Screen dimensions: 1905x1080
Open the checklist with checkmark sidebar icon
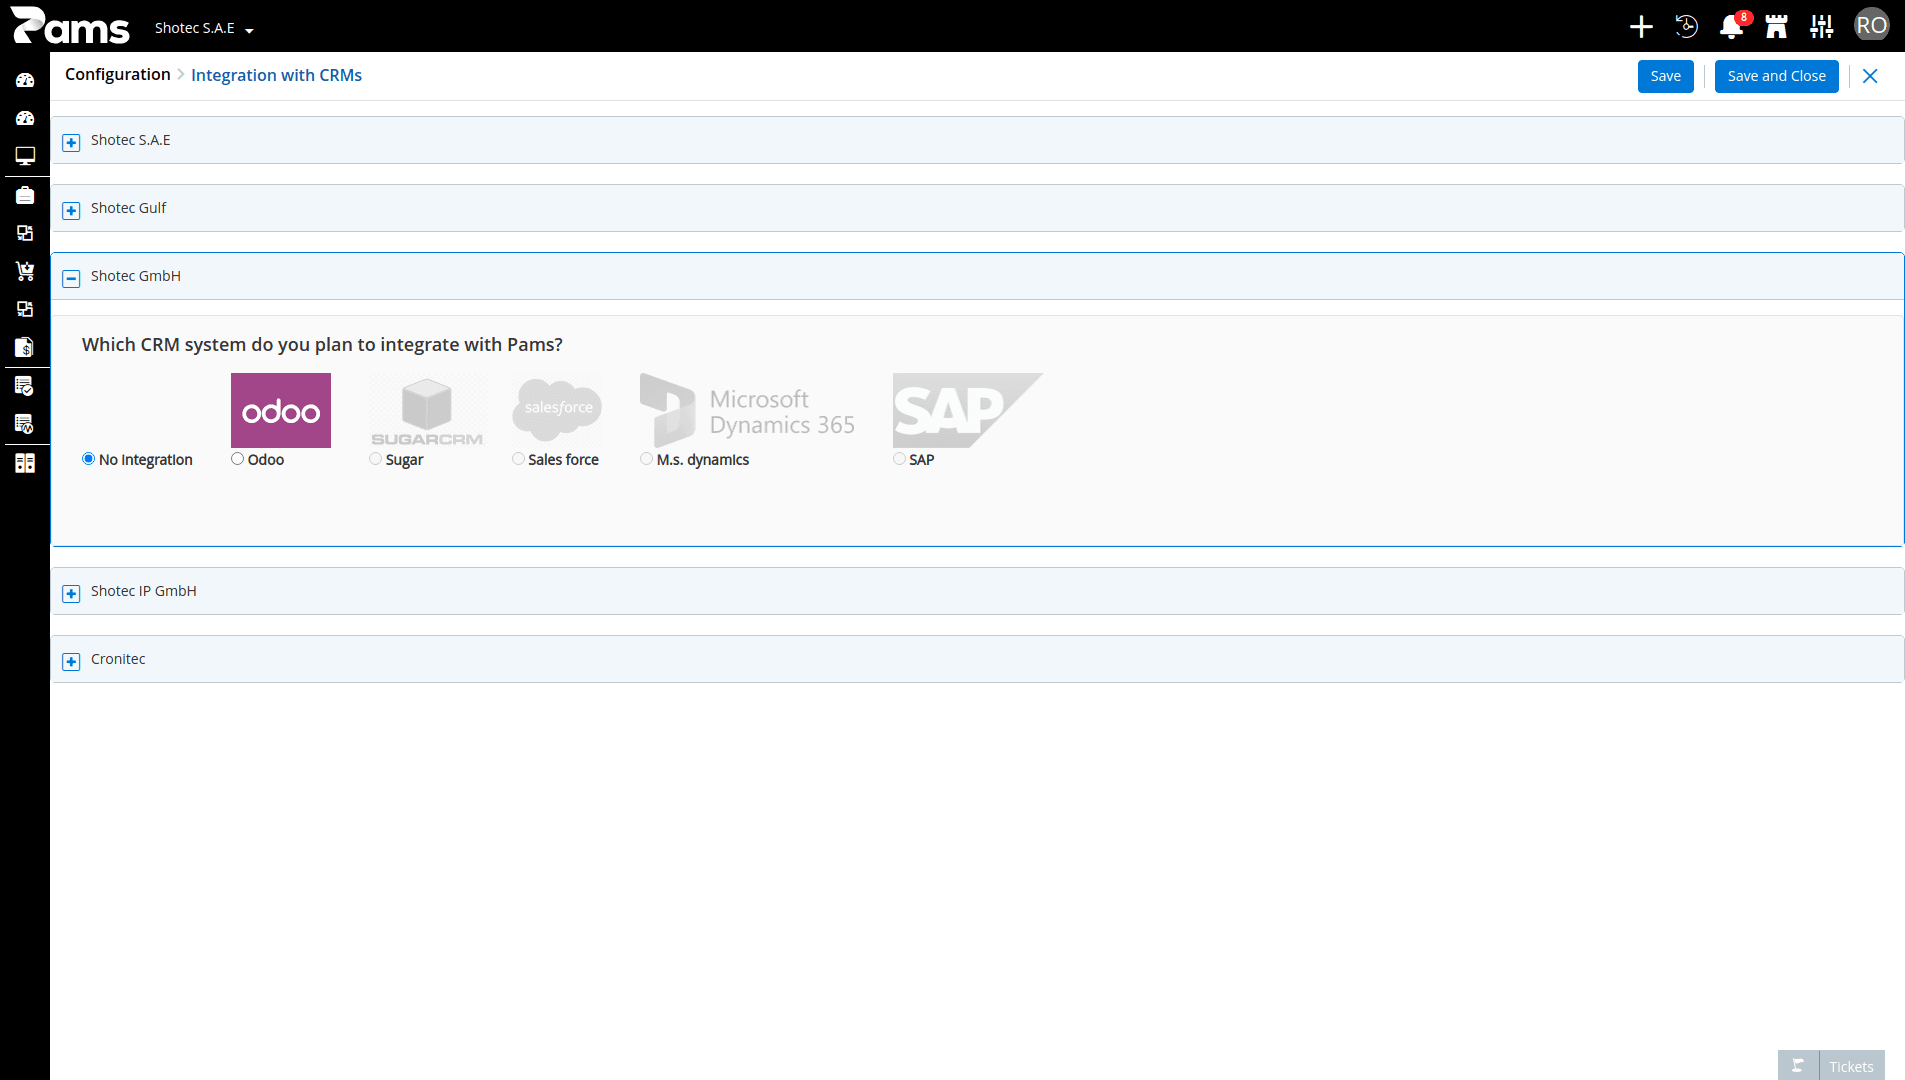pos(25,386)
